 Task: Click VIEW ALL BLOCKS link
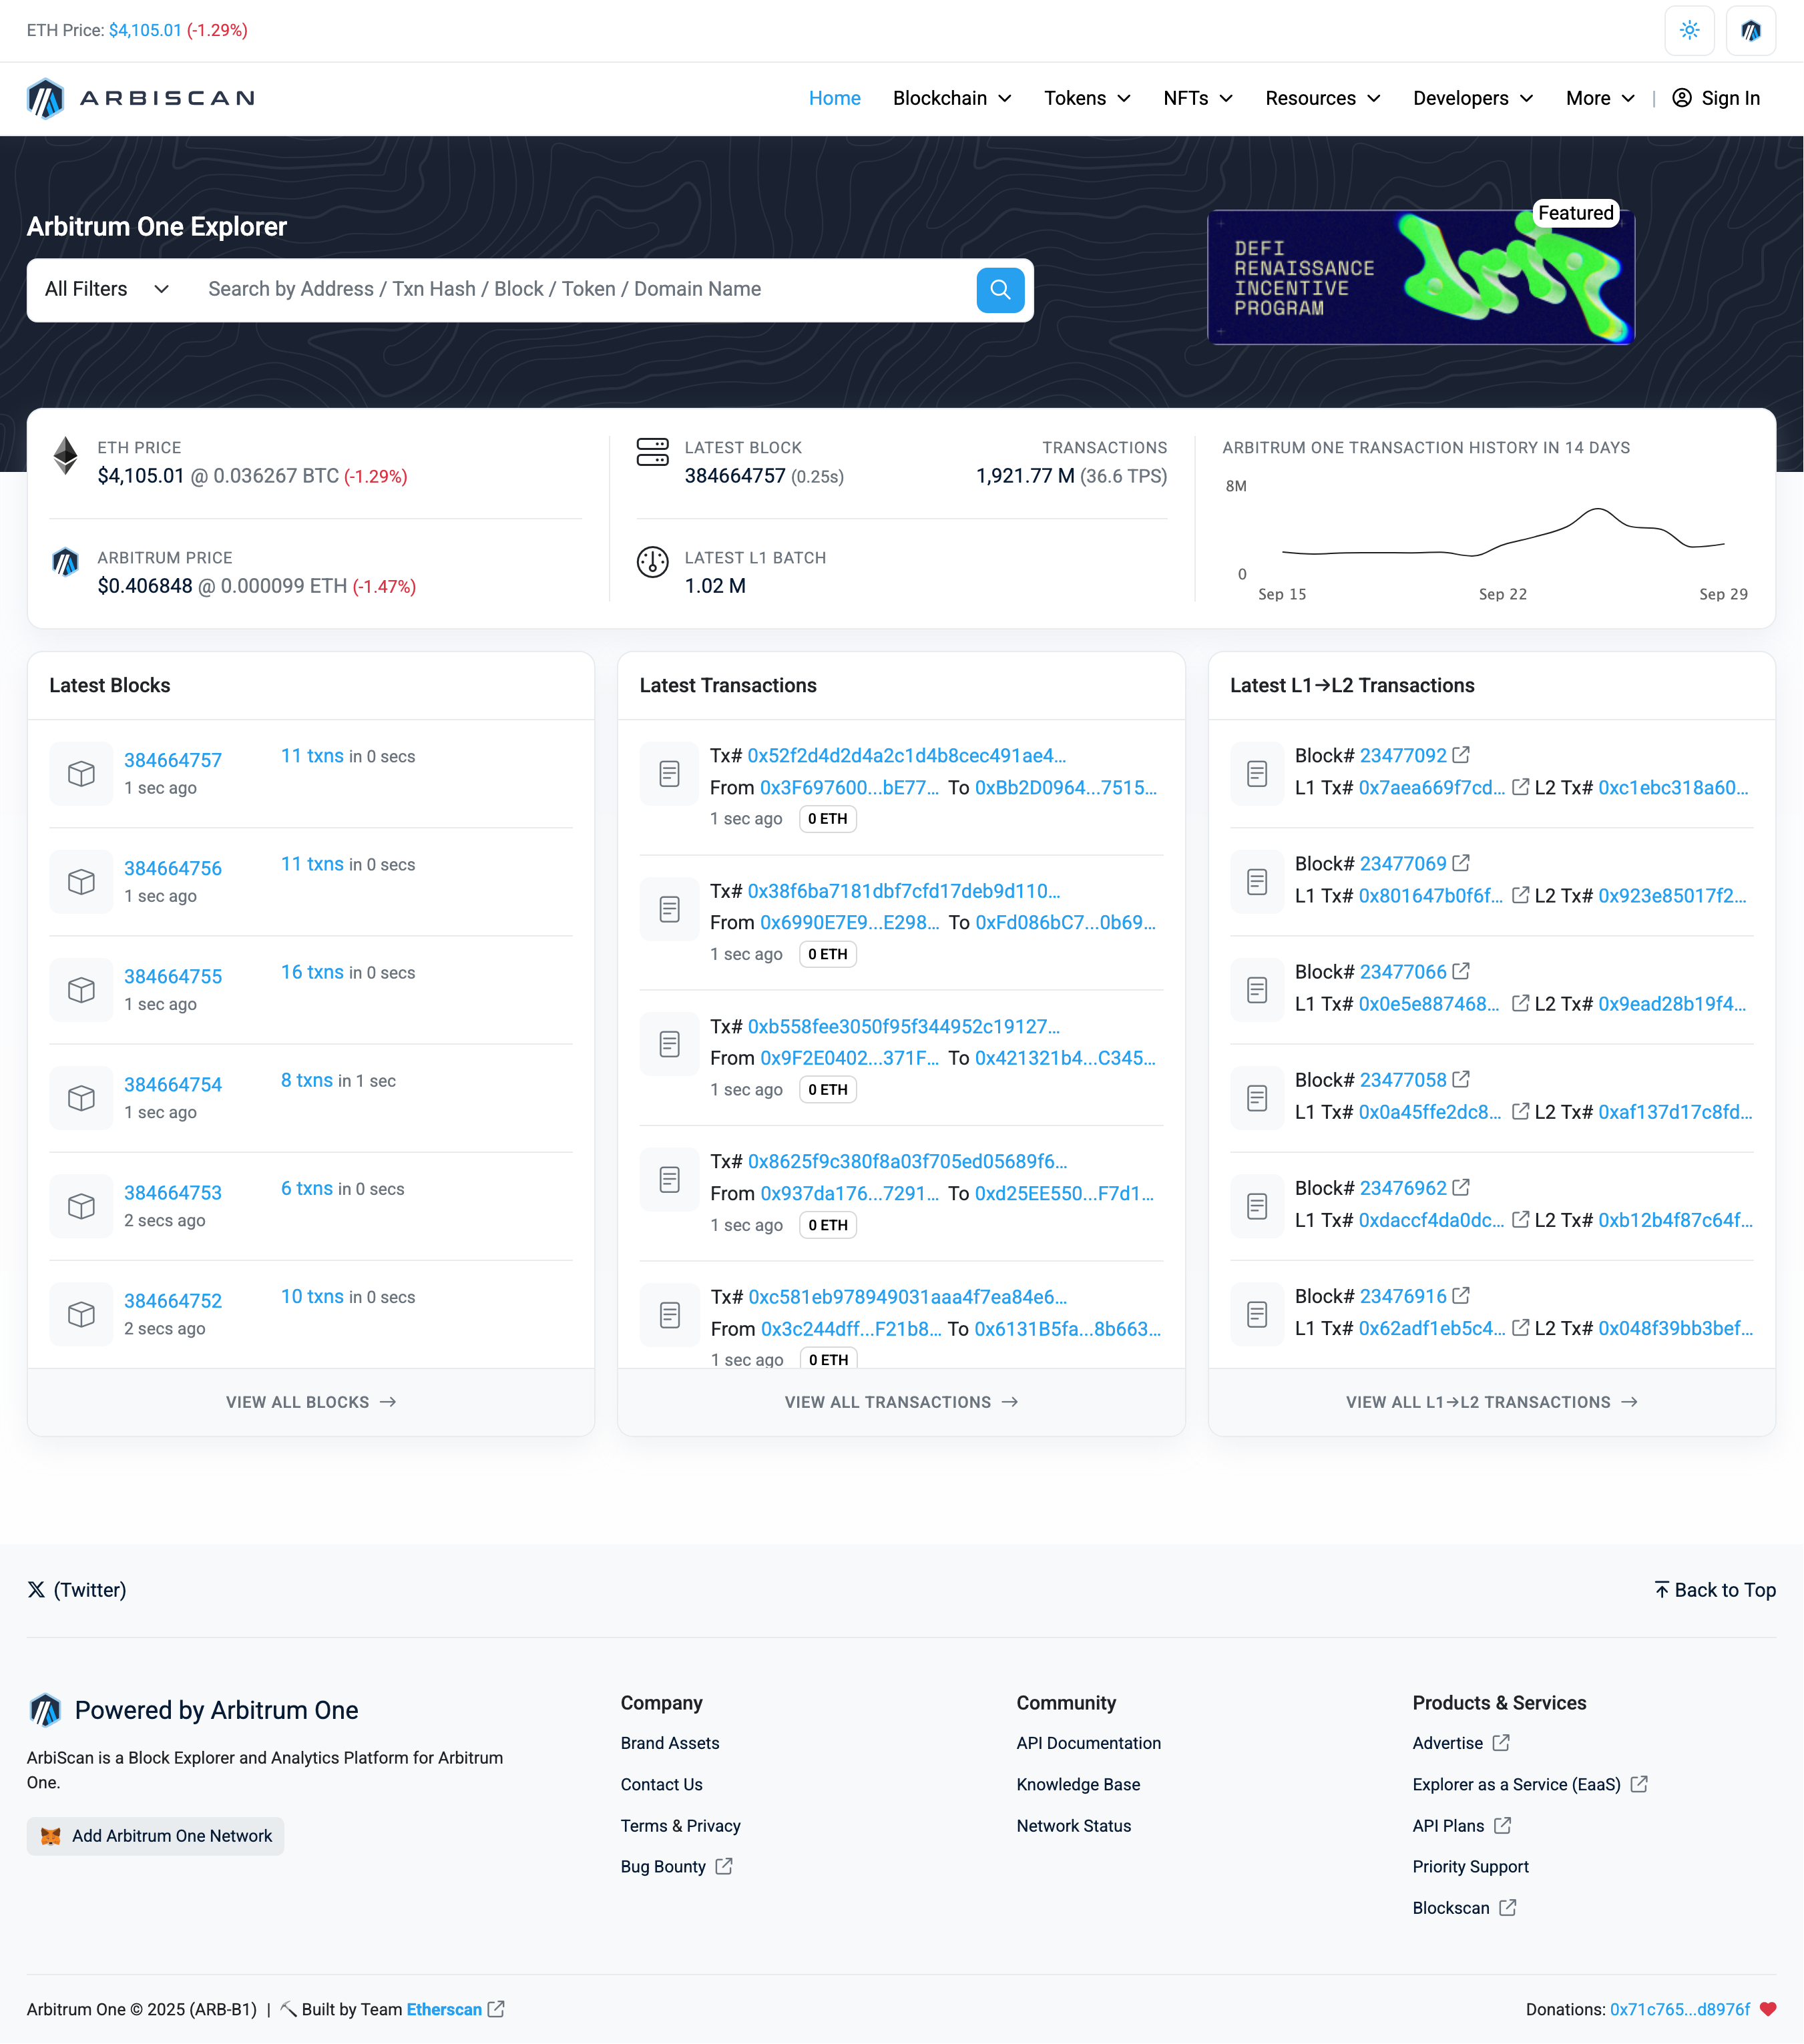[310, 1402]
